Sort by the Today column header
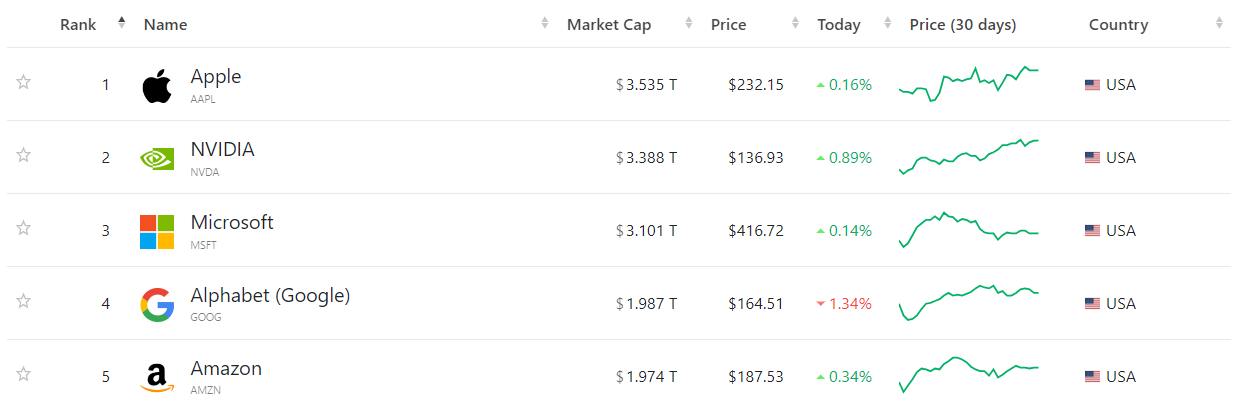 point(838,25)
